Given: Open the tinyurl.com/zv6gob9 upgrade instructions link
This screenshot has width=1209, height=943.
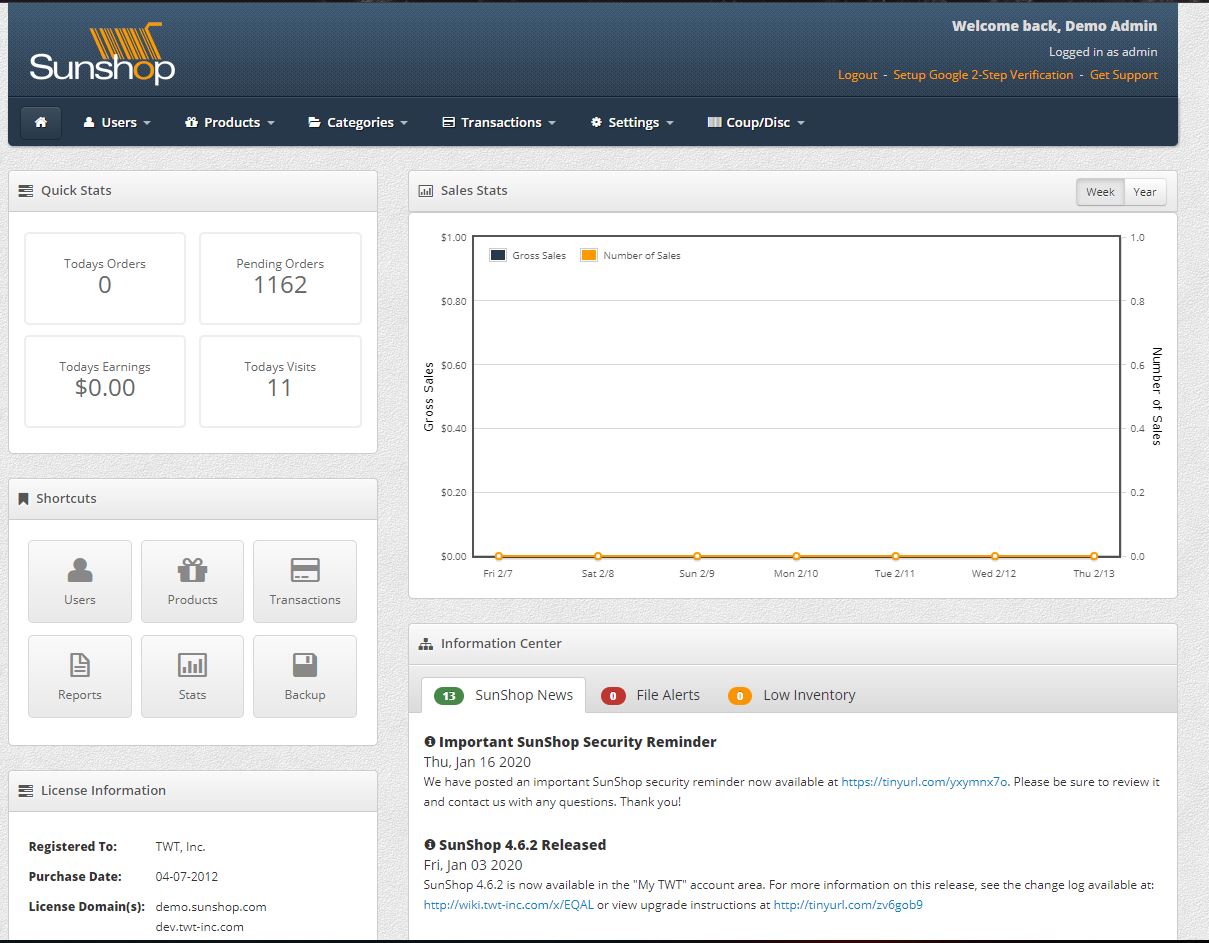Looking at the screenshot, I should point(848,905).
